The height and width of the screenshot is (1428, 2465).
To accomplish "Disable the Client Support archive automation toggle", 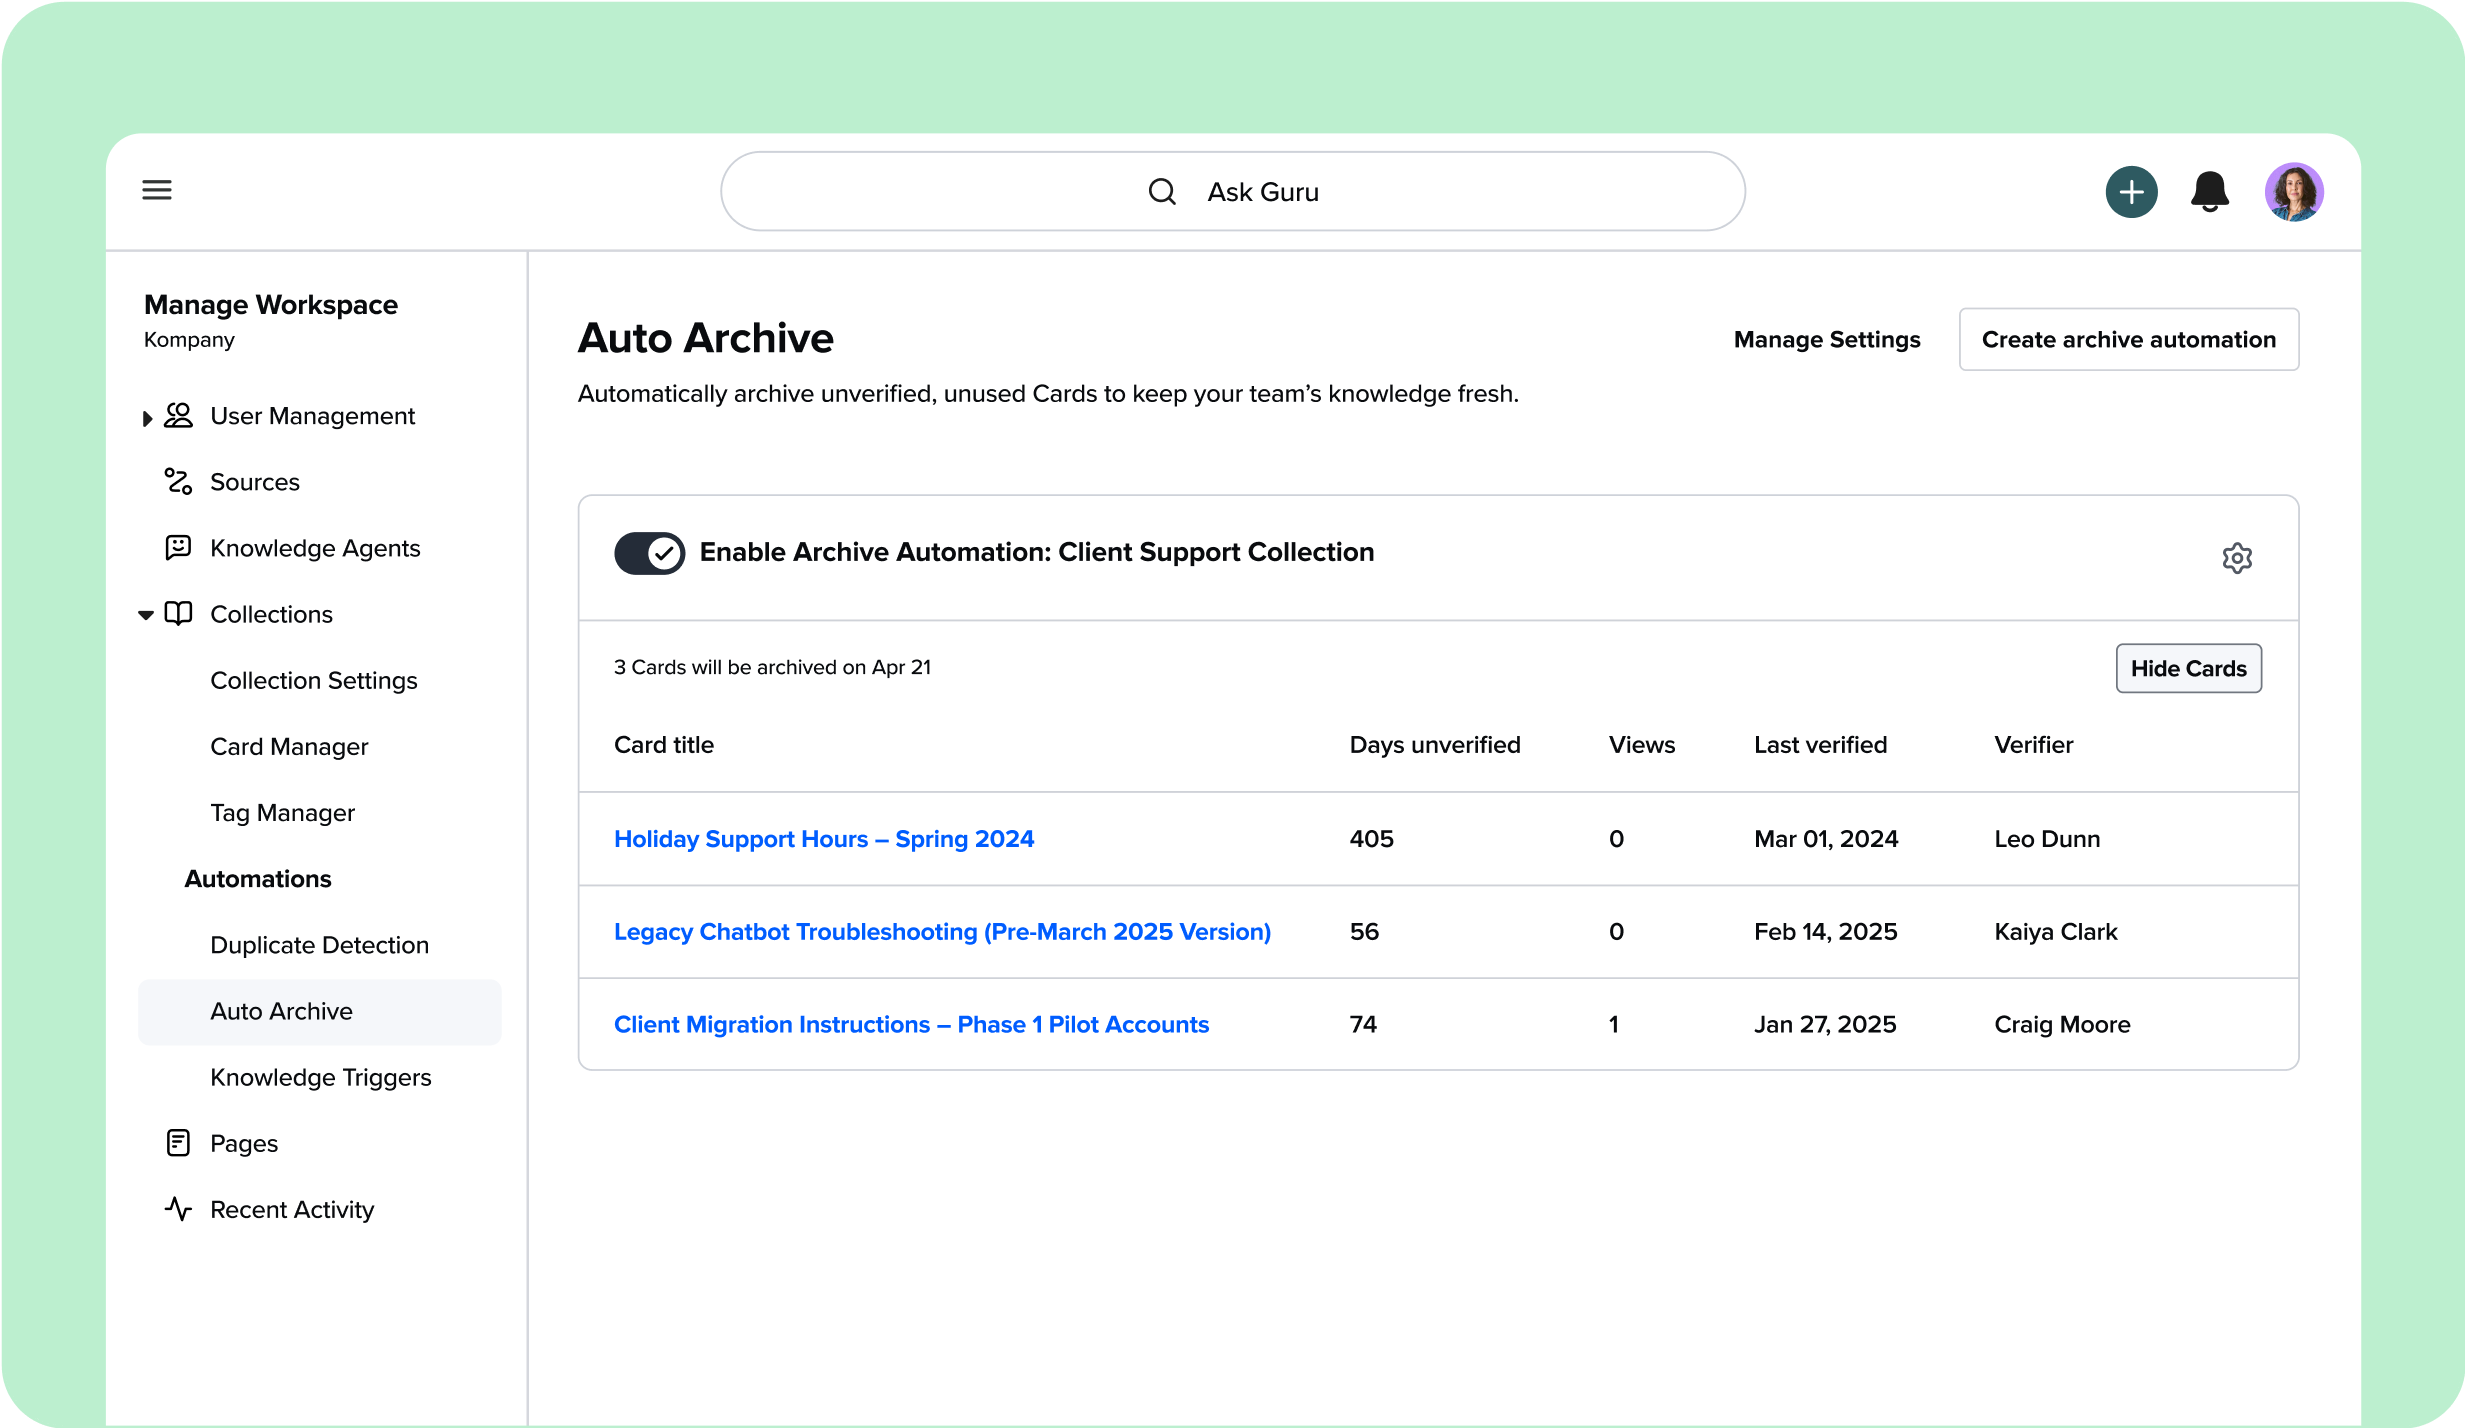I will [x=649, y=553].
